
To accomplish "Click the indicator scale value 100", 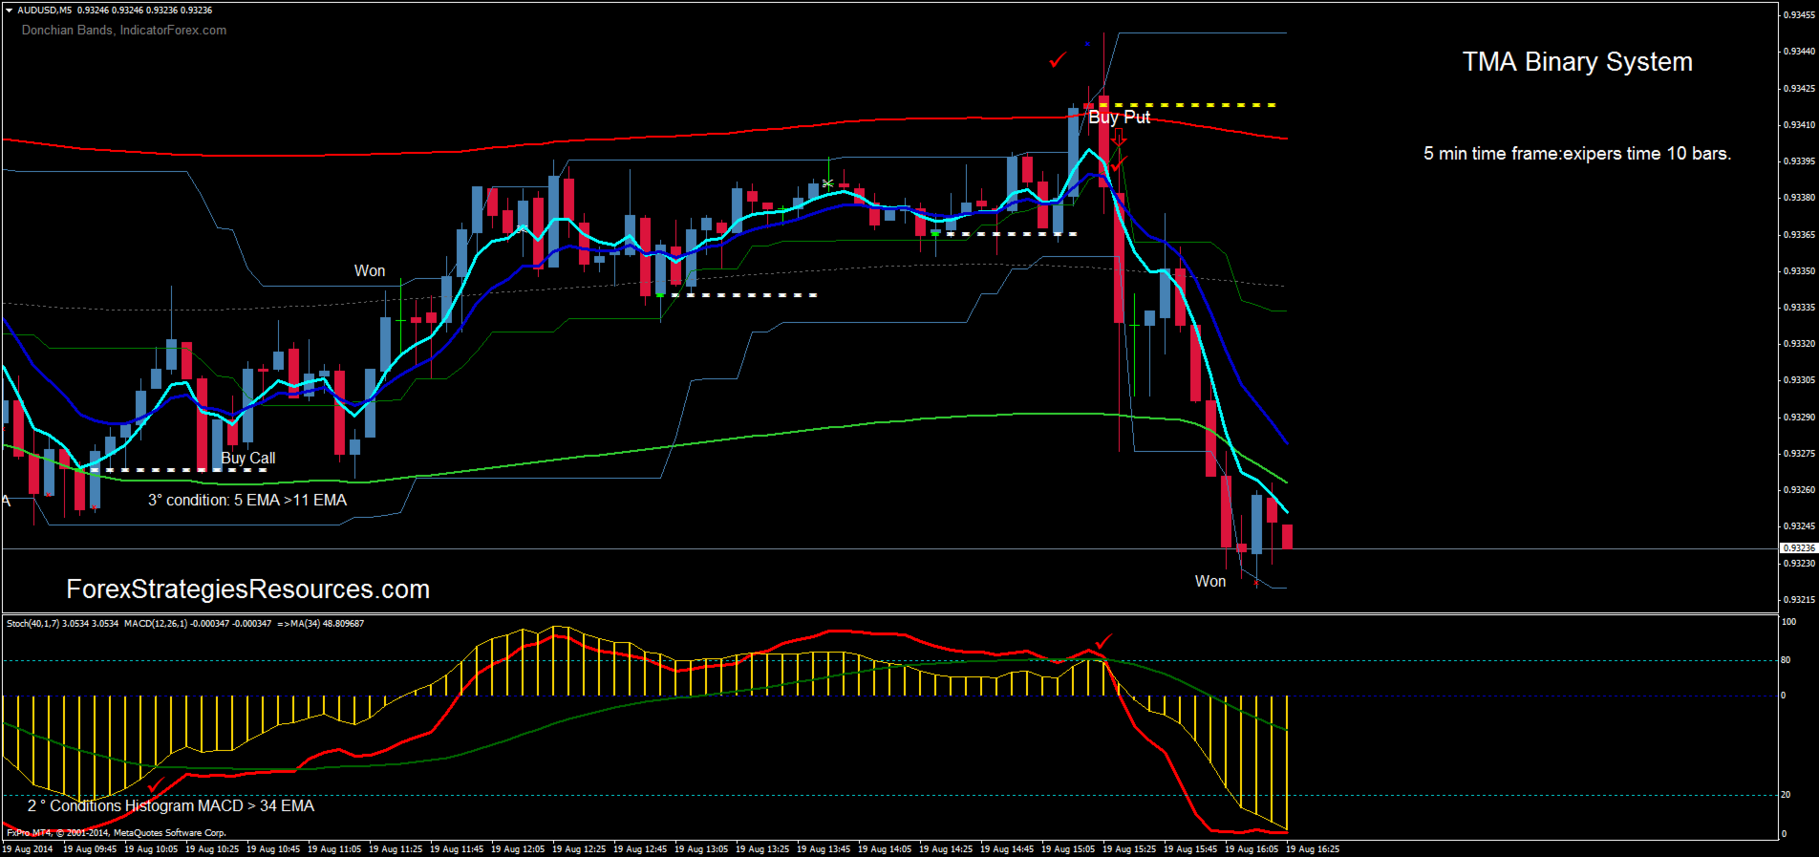I will [x=1789, y=622].
